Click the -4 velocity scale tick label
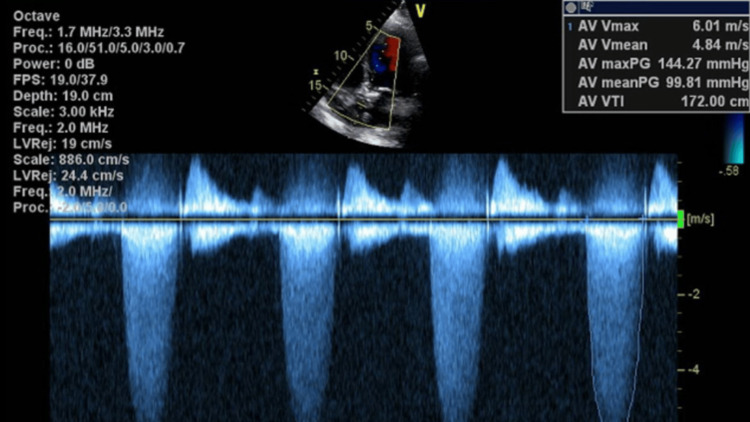 pos(694,369)
